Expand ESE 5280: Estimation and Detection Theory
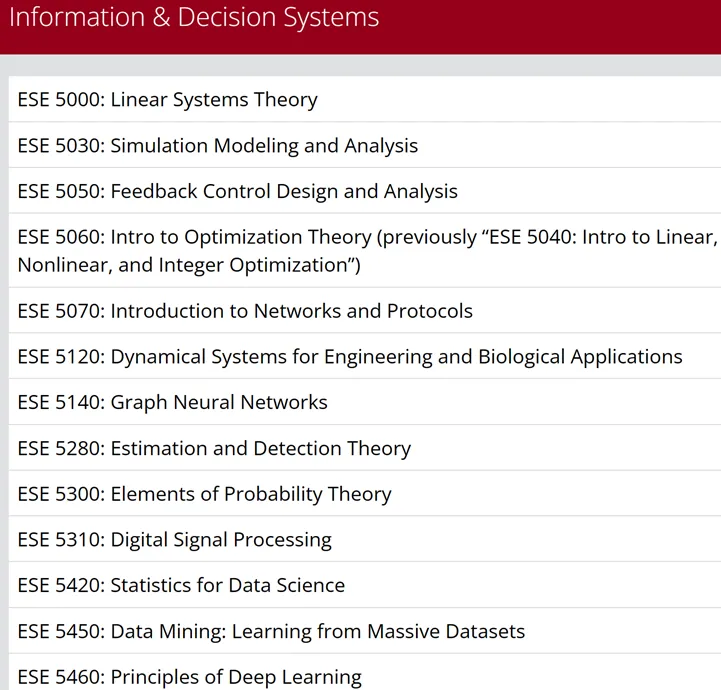Image resolution: width=721 pixels, height=690 pixels. tap(365, 448)
